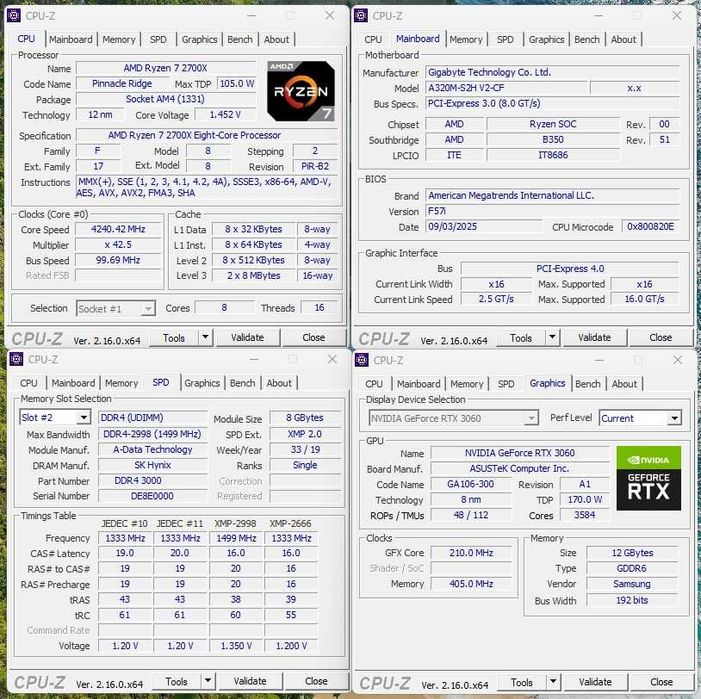Click the XMP-2998 voltage 1.350 V cell
Image resolution: width=701 pixels, height=699 pixels.
(x=236, y=646)
